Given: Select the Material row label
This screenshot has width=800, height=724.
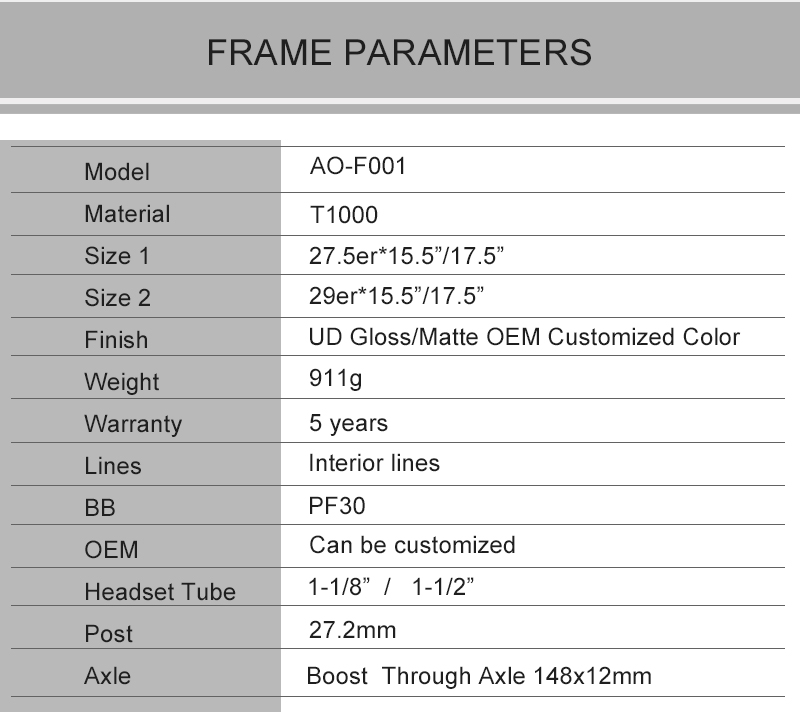Looking at the screenshot, I should click(x=127, y=214).
